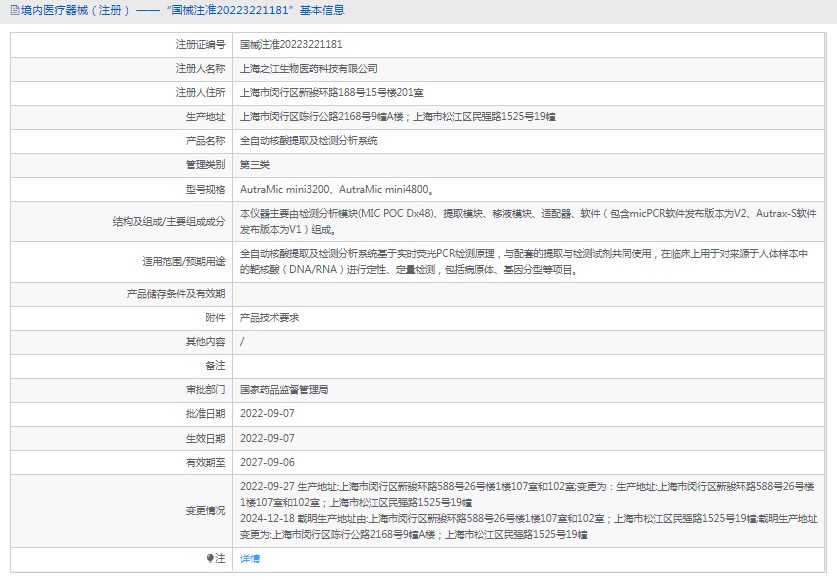Click the 注册人住所 address value
The width and height of the screenshot is (837, 580).
point(324,93)
